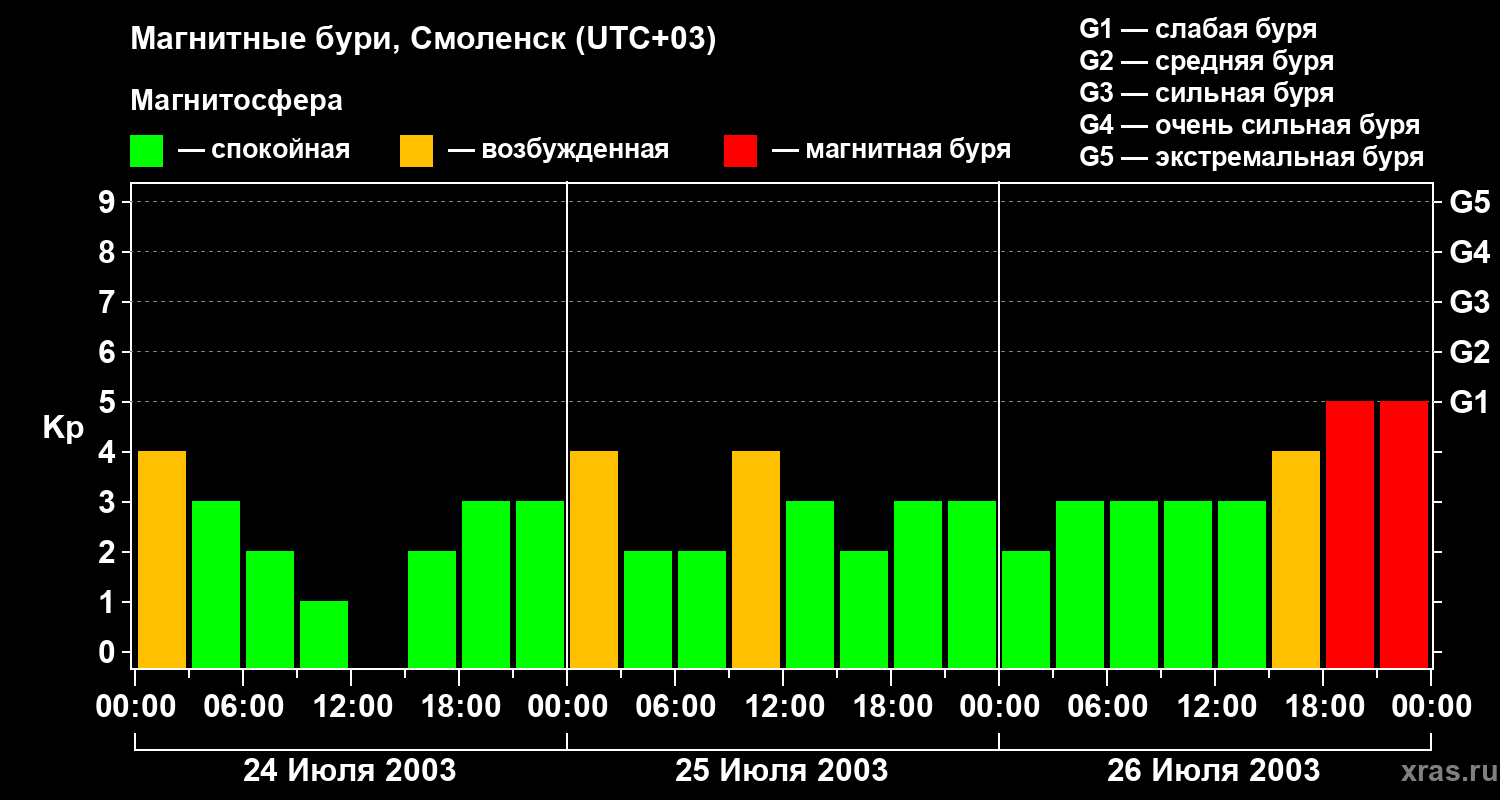The width and height of the screenshot is (1500, 800).
Task: Click the '24 Июля 2003' date label
Action: point(350,771)
